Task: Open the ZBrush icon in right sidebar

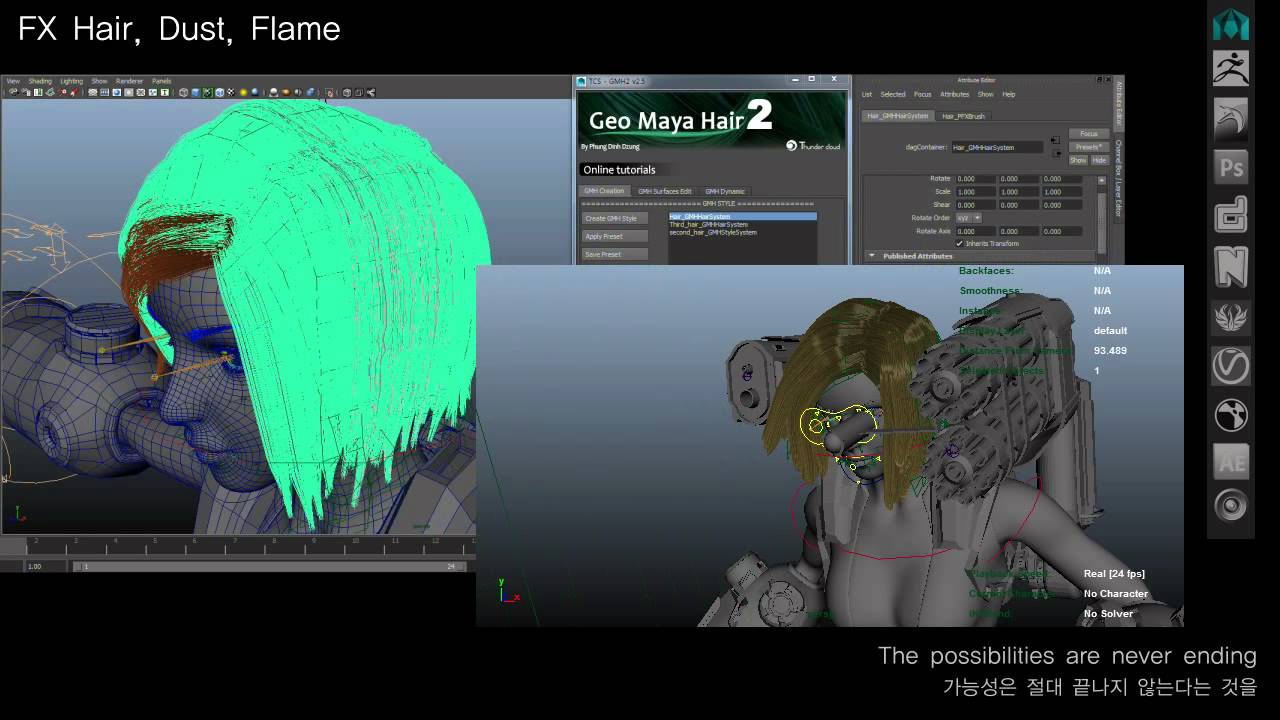Action: coord(1231,69)
